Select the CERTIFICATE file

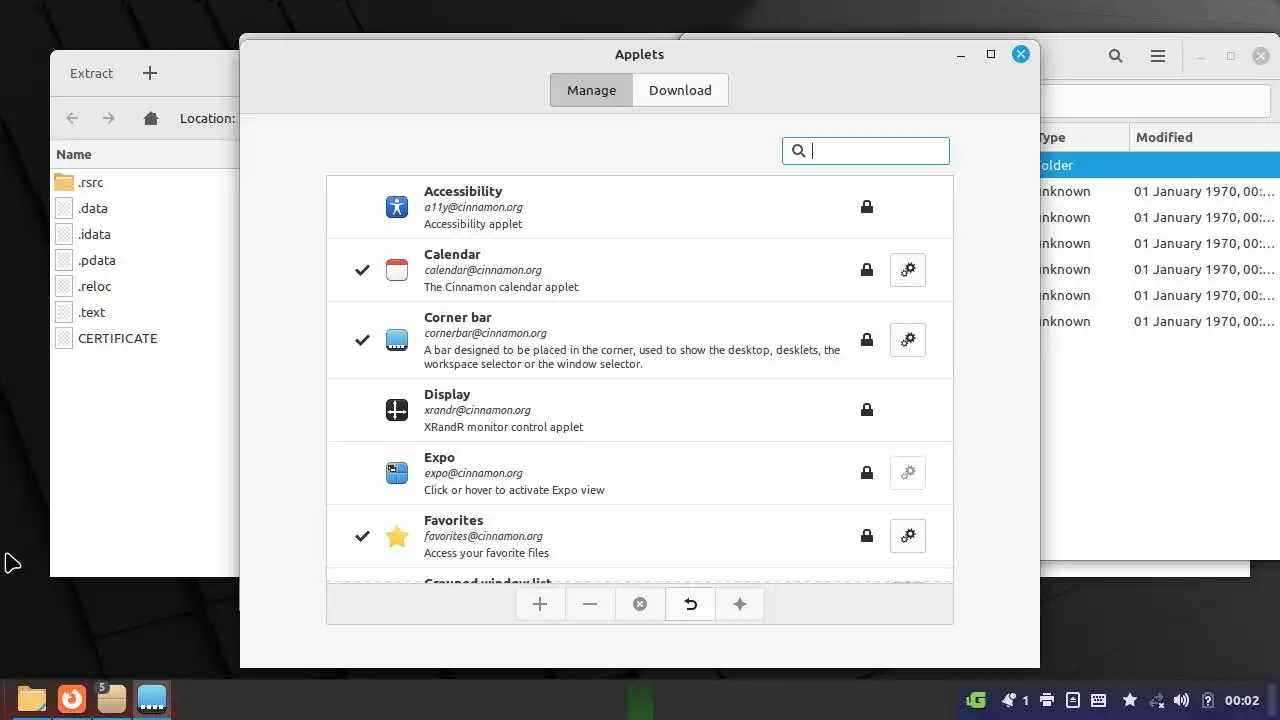[117, 338]
